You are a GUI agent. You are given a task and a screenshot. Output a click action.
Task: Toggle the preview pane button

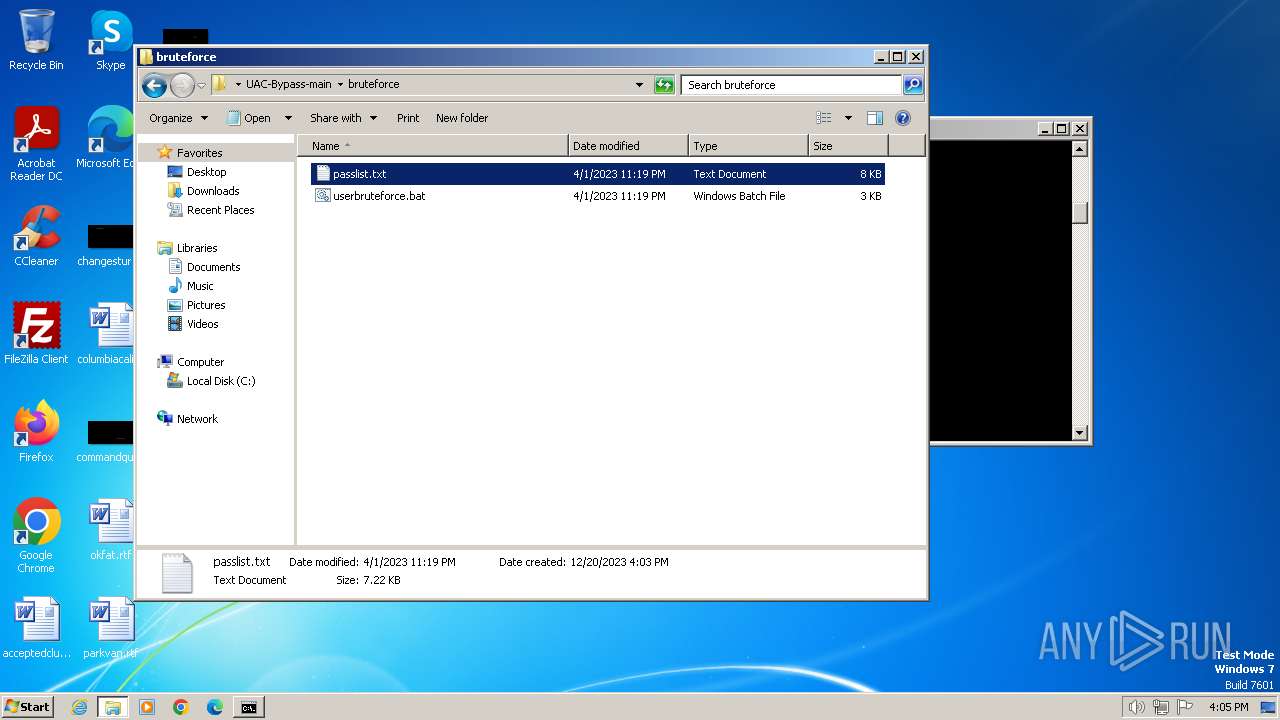click(875, 118)
